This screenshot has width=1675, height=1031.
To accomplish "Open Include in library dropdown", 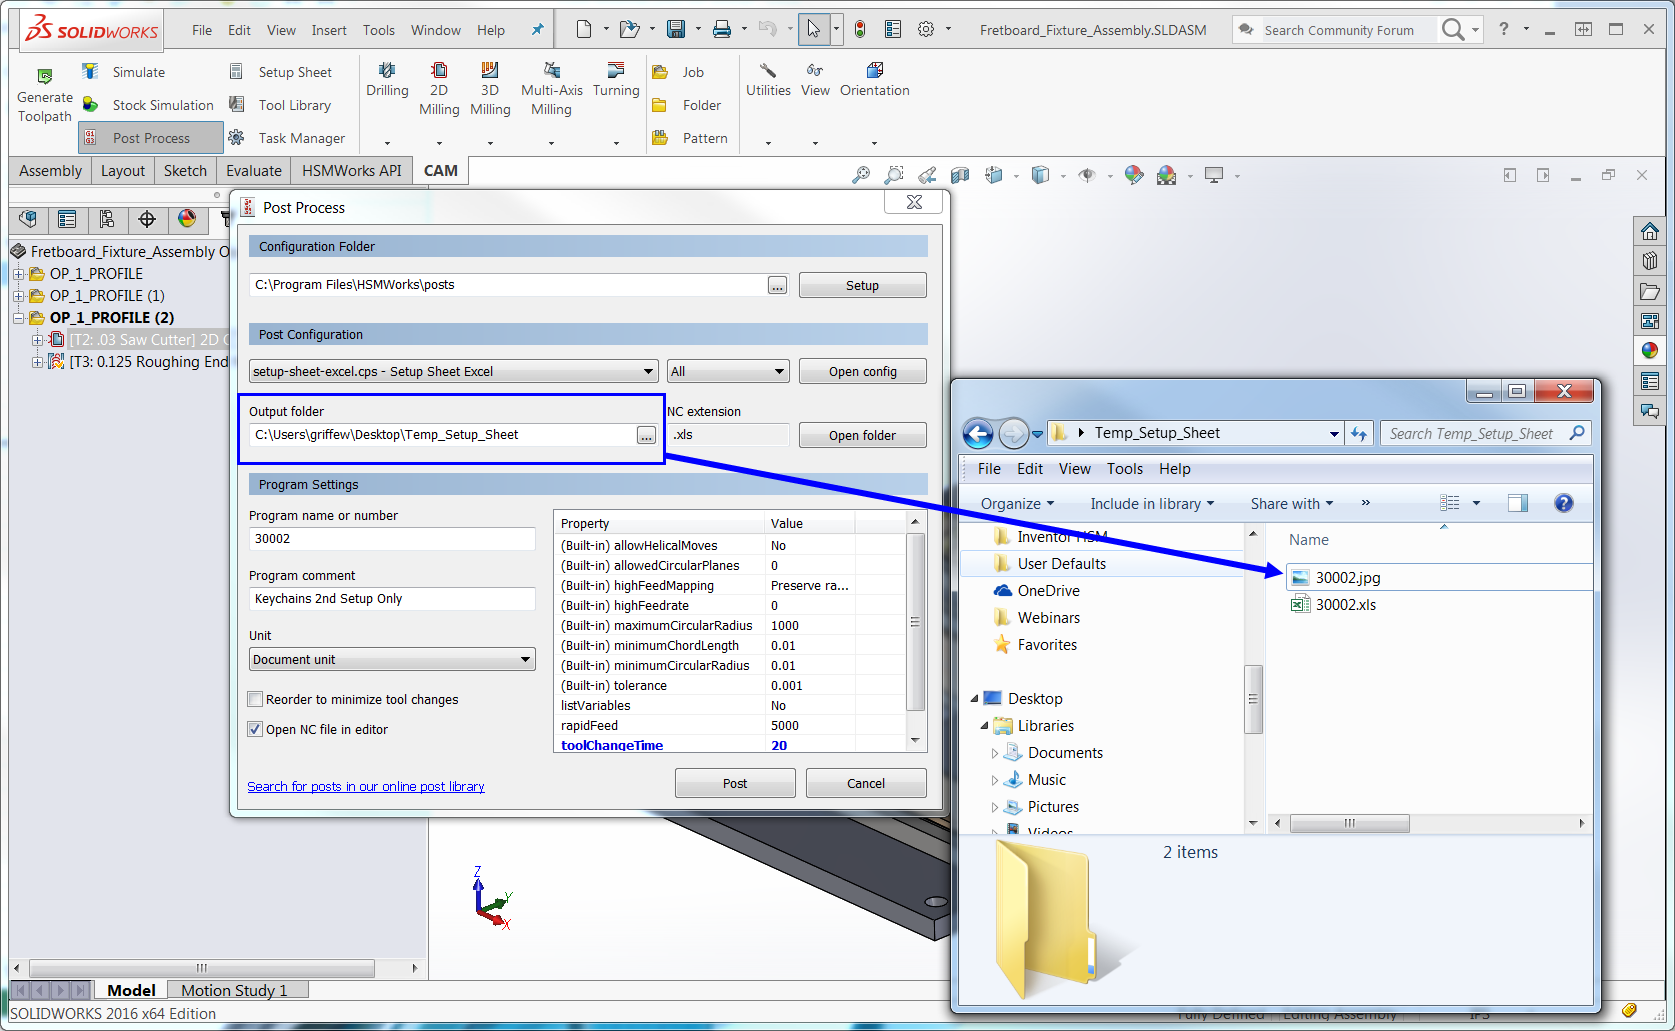I will point(1152,503).
